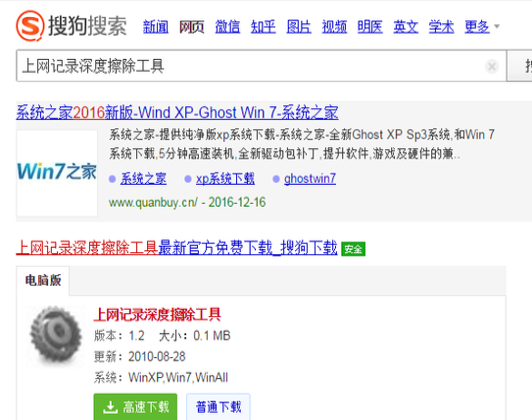The width and height of the screenshot is (532, 420).
Task: Select the 网页 search category
Action: pyautogui.click(x=191, y=26)
